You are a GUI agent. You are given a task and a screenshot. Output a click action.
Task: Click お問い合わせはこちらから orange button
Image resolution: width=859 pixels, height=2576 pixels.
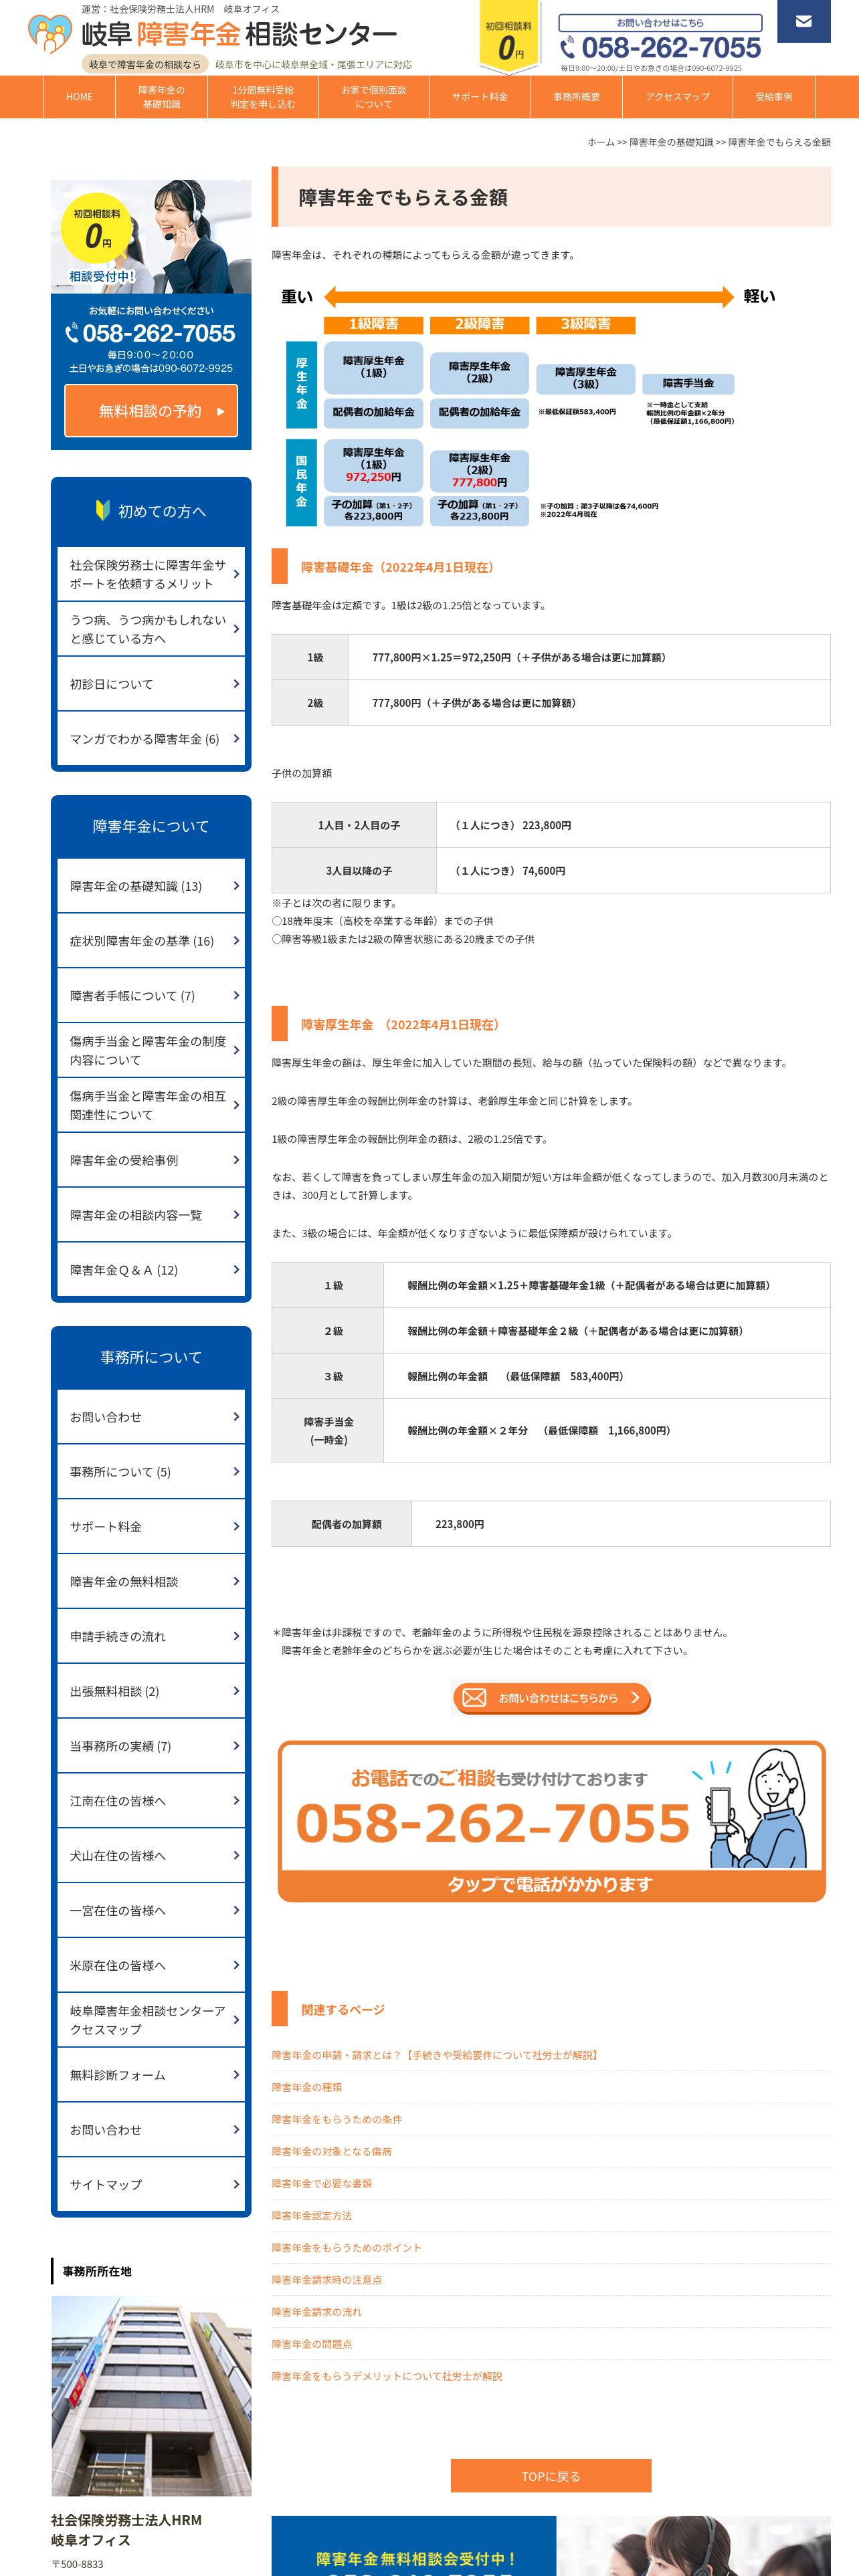[x=551, y=1697]
